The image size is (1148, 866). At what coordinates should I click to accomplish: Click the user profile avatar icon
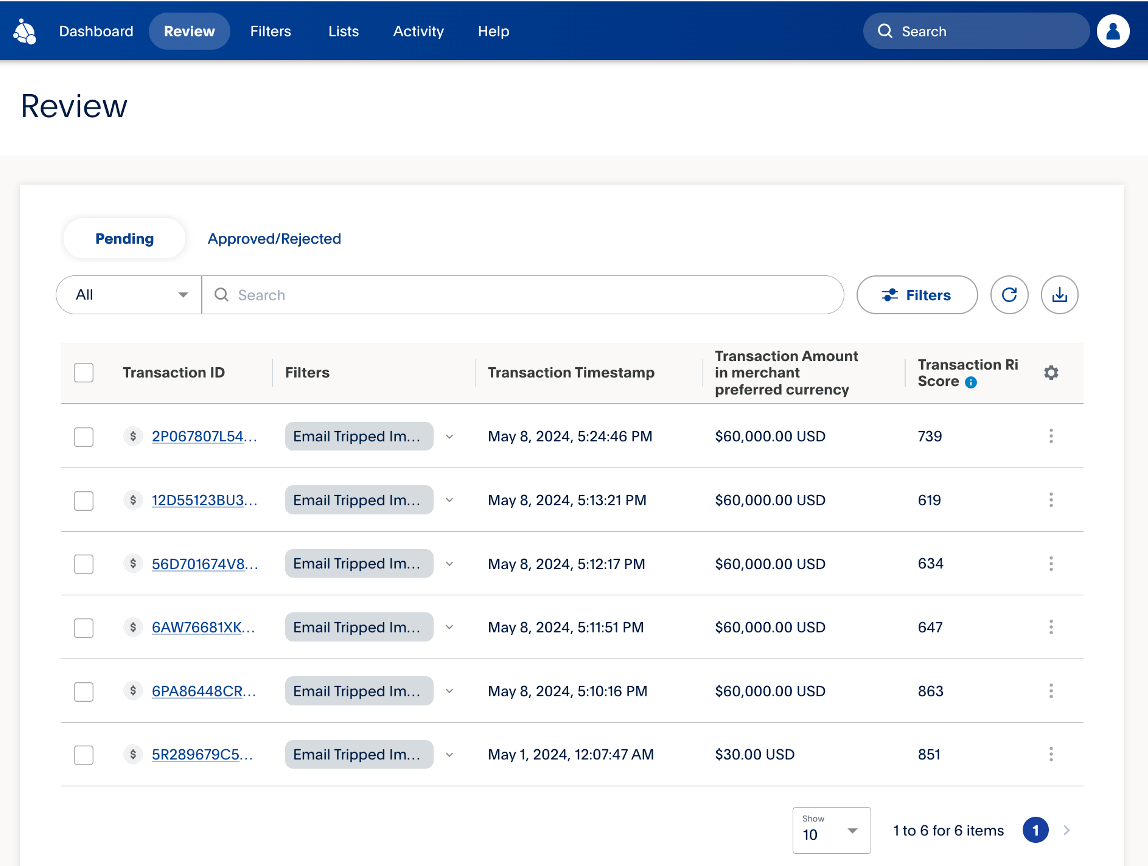(1113, 31)
